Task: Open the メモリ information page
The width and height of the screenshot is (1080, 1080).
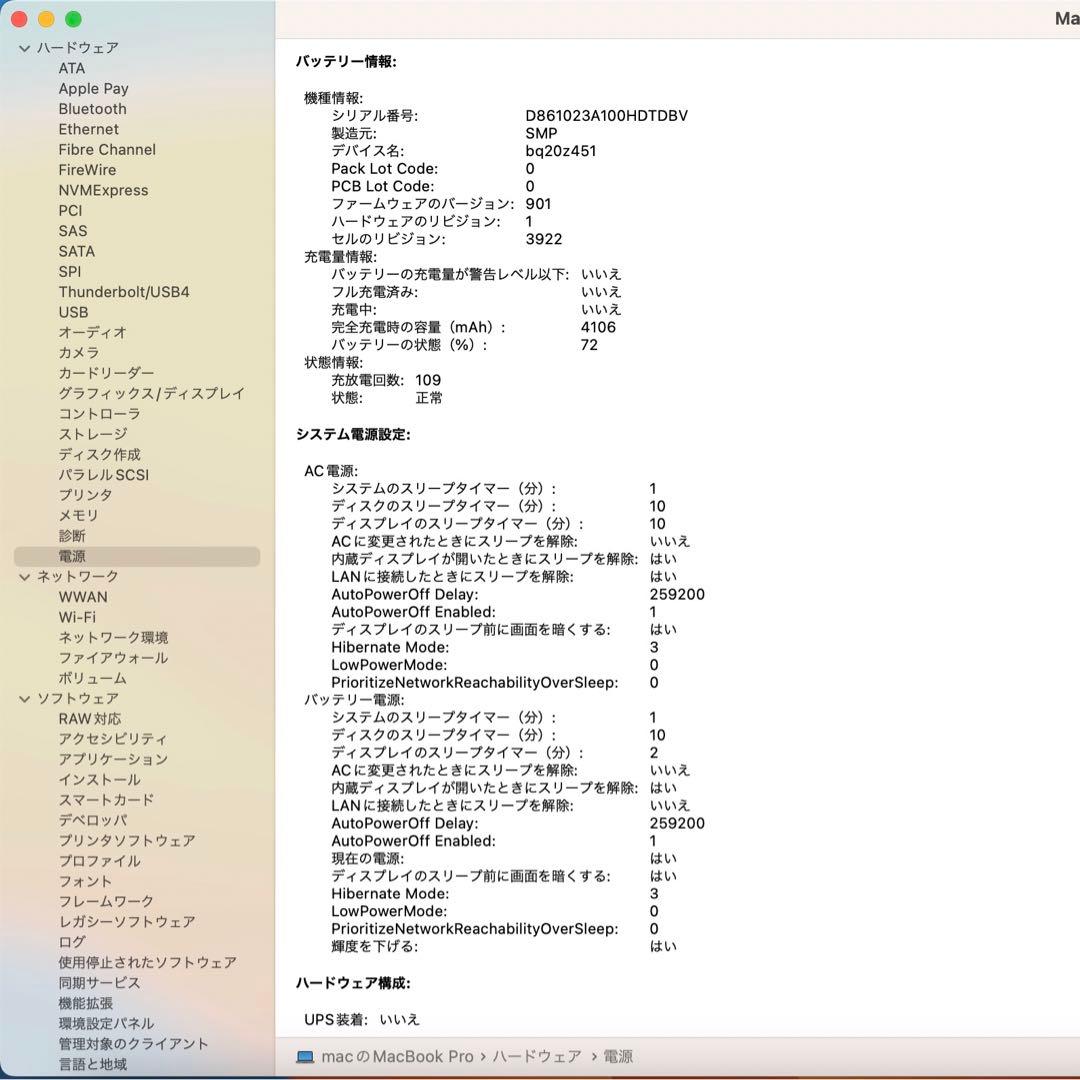Action: point(77,515)
